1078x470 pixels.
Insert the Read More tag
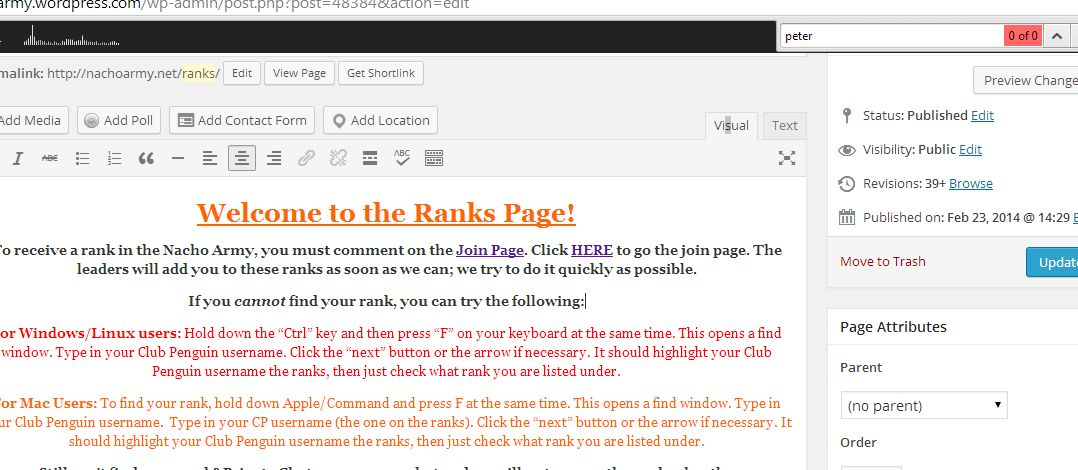click(369, 158)
